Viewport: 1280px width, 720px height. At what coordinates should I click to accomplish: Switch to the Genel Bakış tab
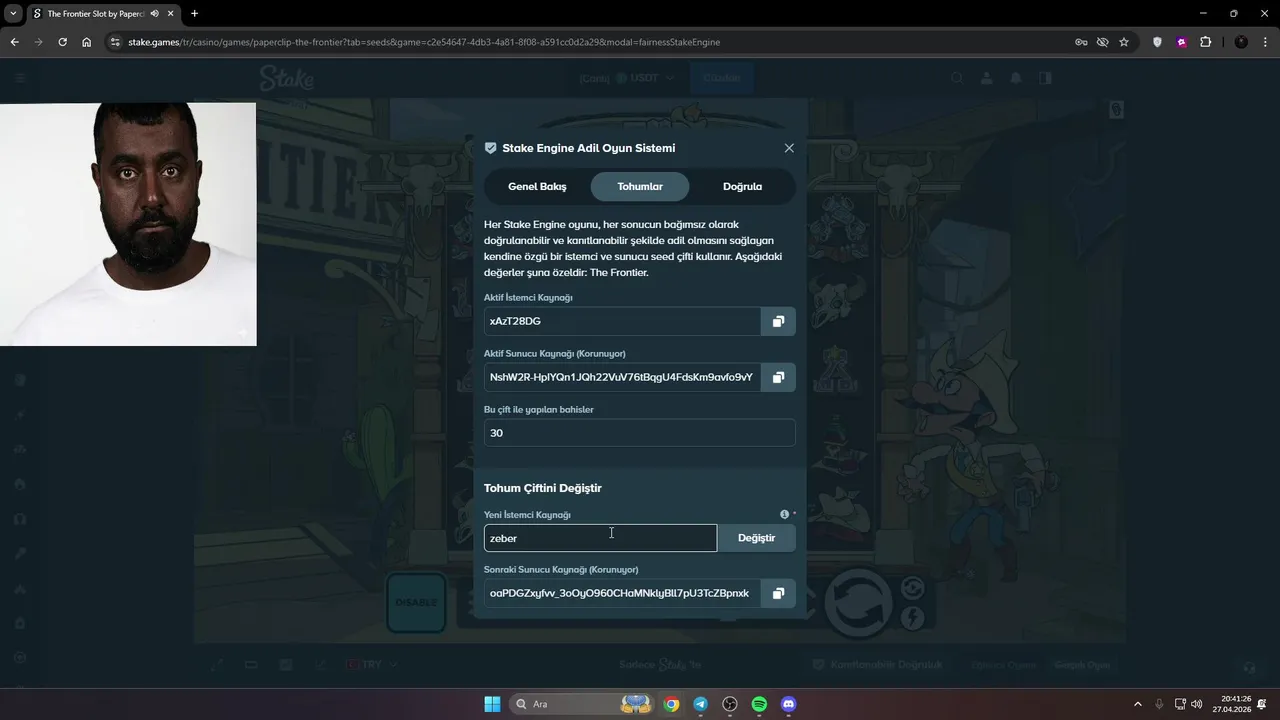coord(537,186)
